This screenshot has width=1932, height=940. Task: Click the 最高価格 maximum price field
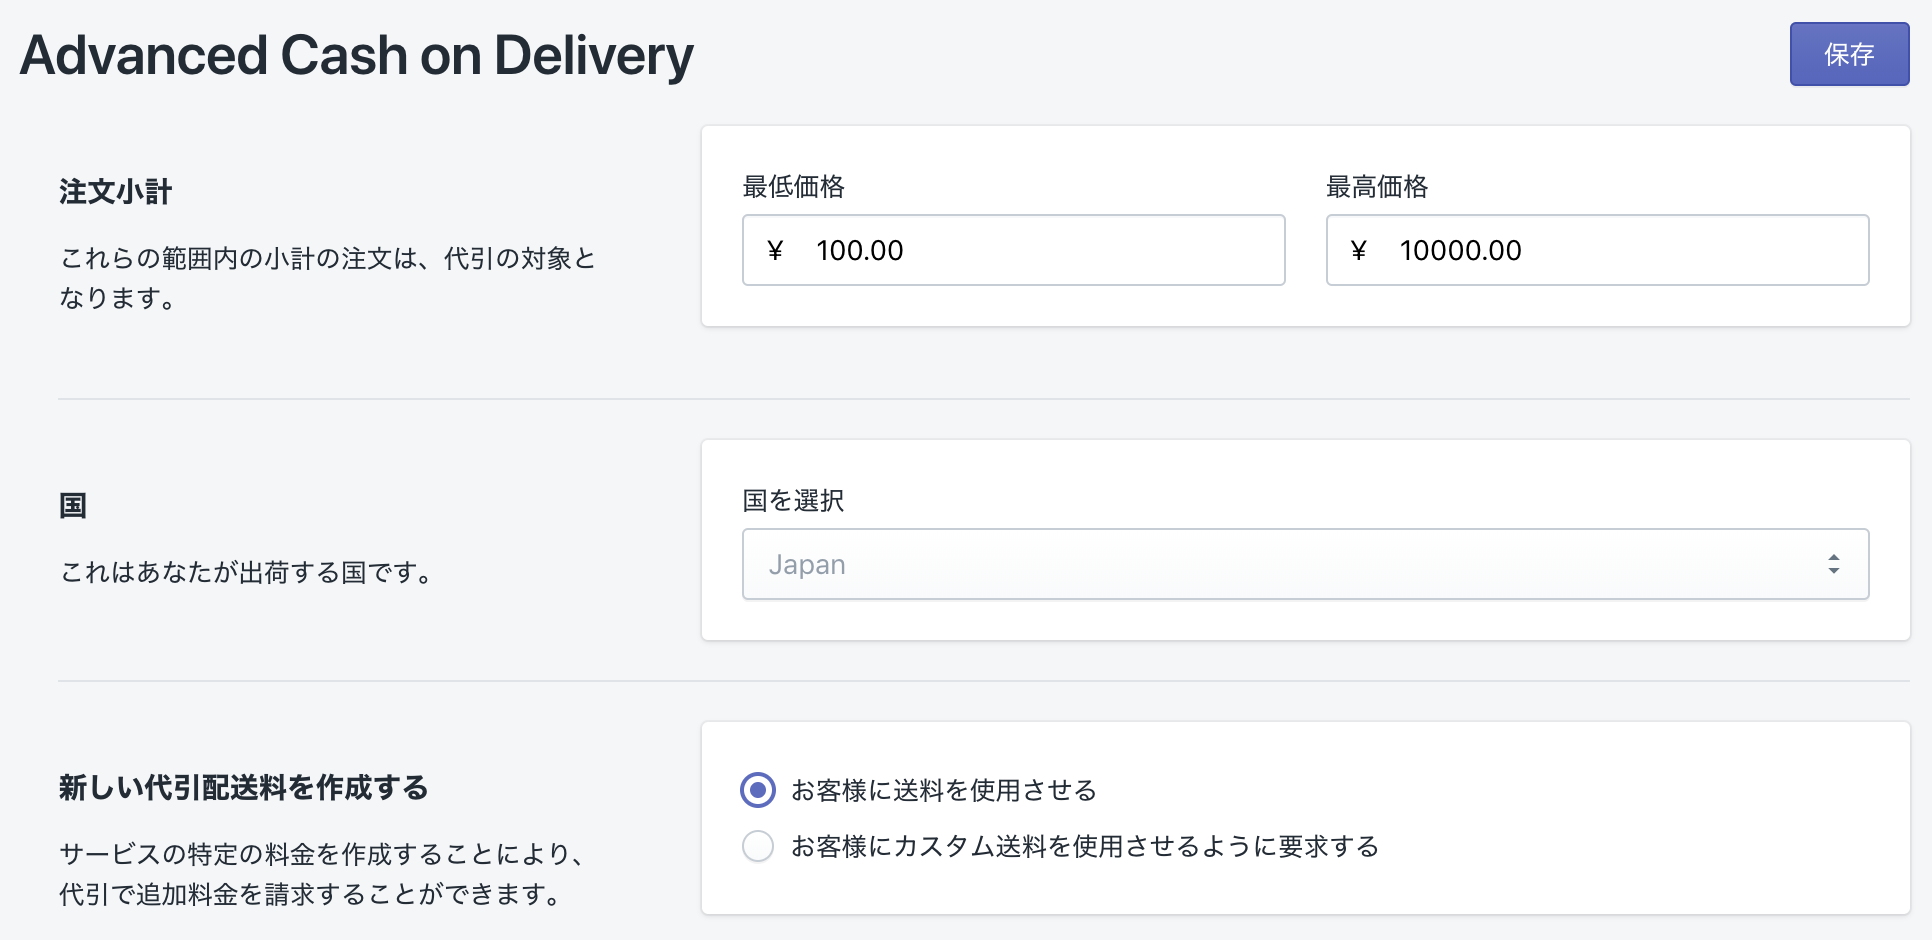click(x=1597, y=250)
